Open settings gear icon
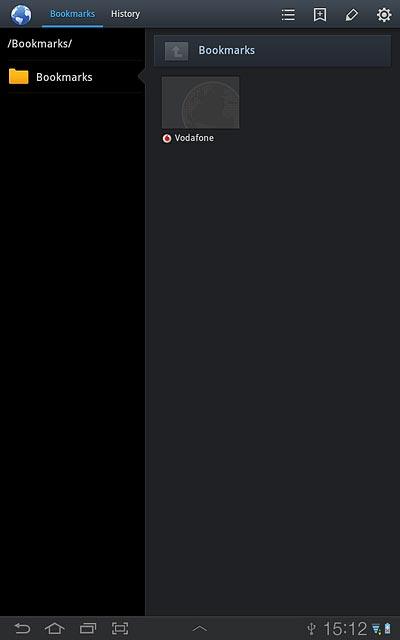400x640 pixels. pyautogui.click(x=384, y=15)
